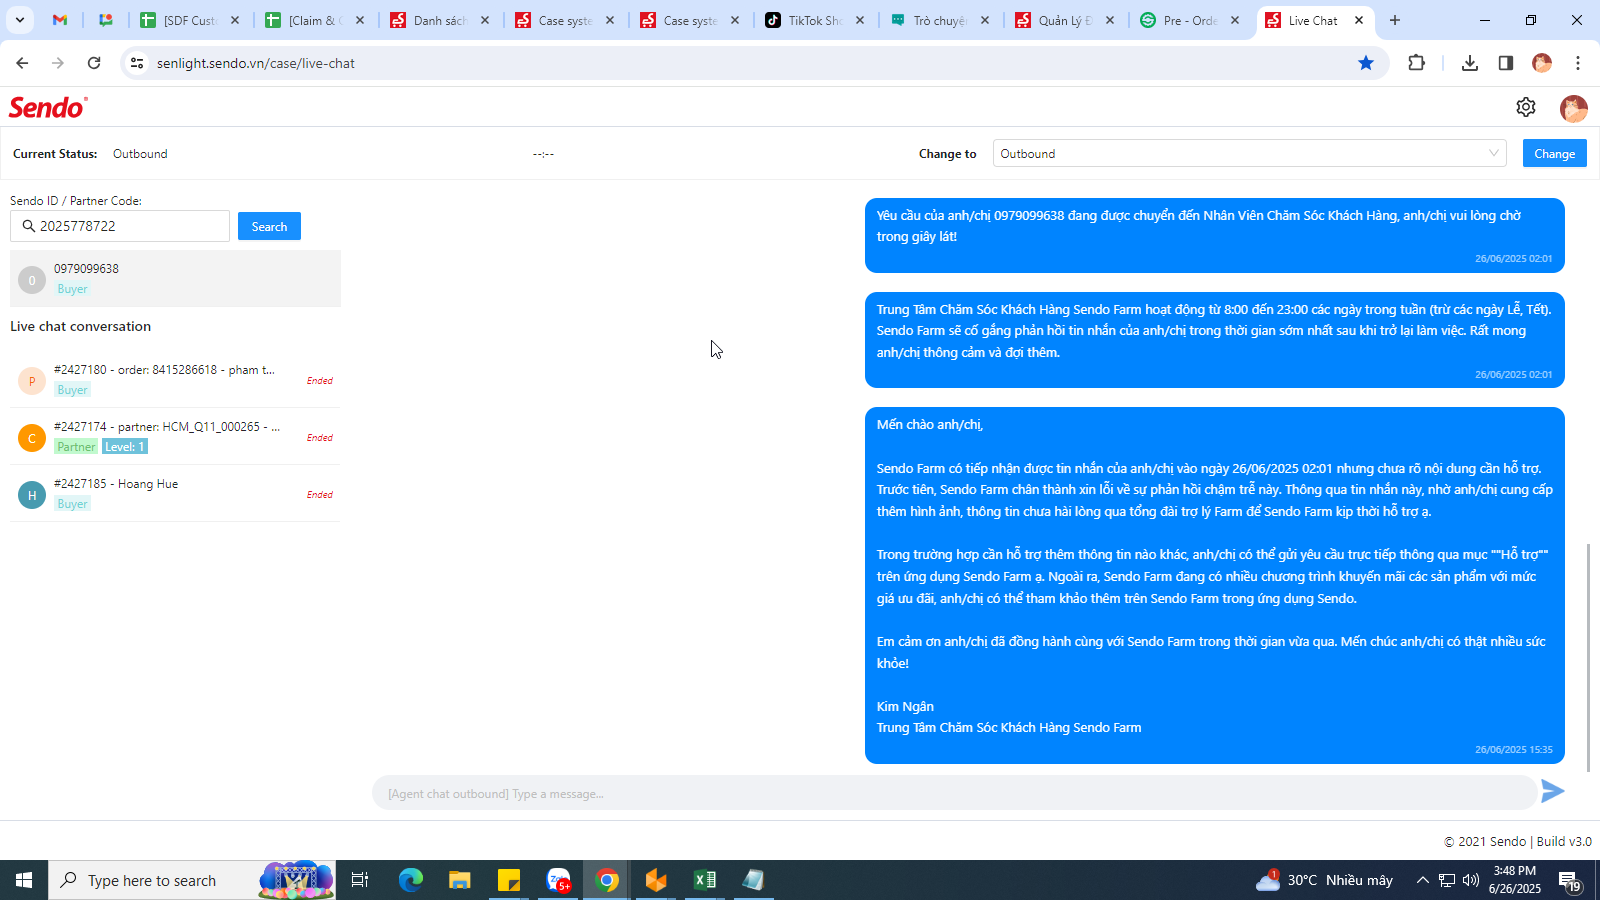Show hidden system tray icons
The width and height of the screenshot is (1600, 900).
tap(1422, 880)
